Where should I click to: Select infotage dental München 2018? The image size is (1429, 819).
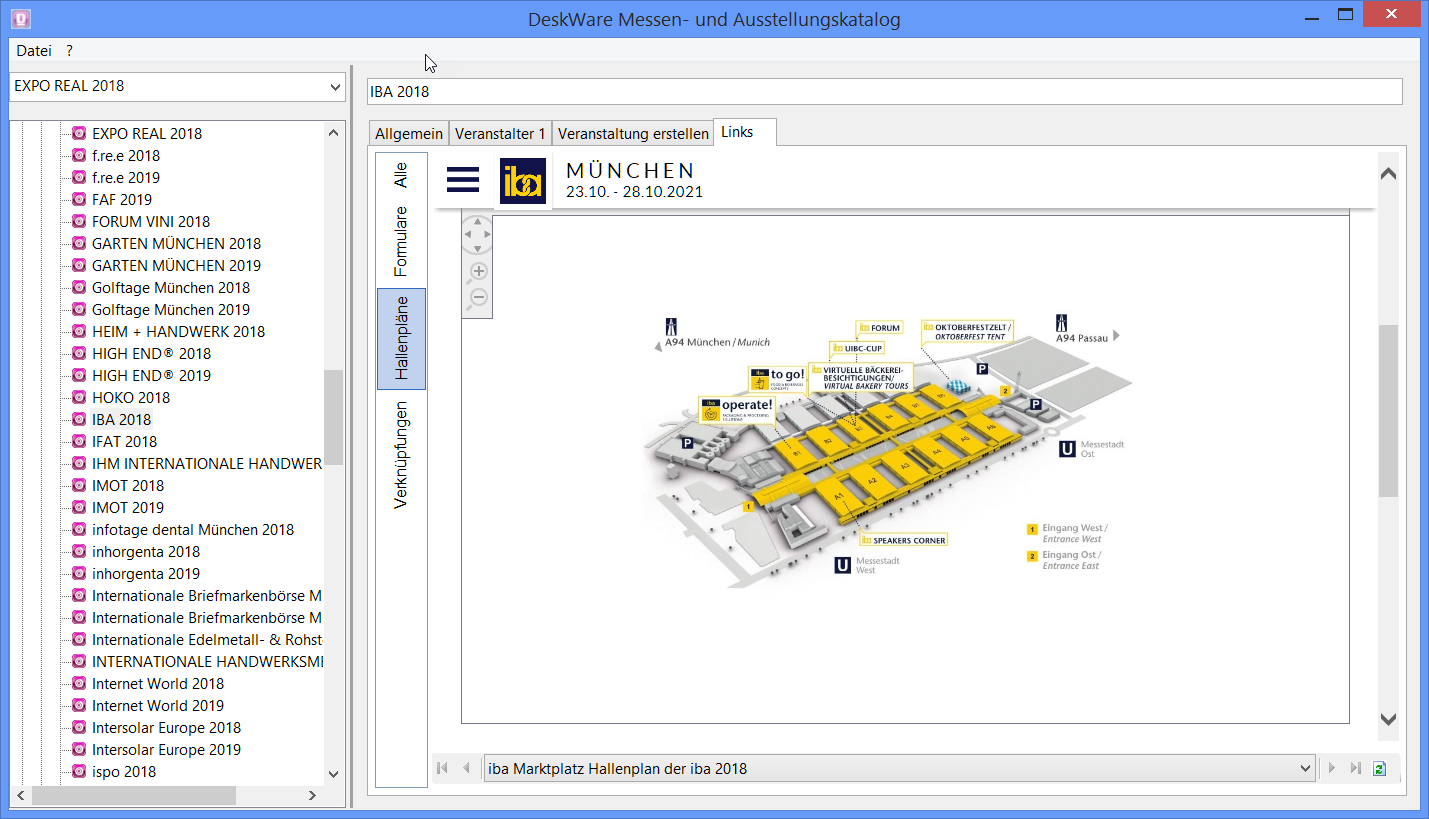(193, 529)
